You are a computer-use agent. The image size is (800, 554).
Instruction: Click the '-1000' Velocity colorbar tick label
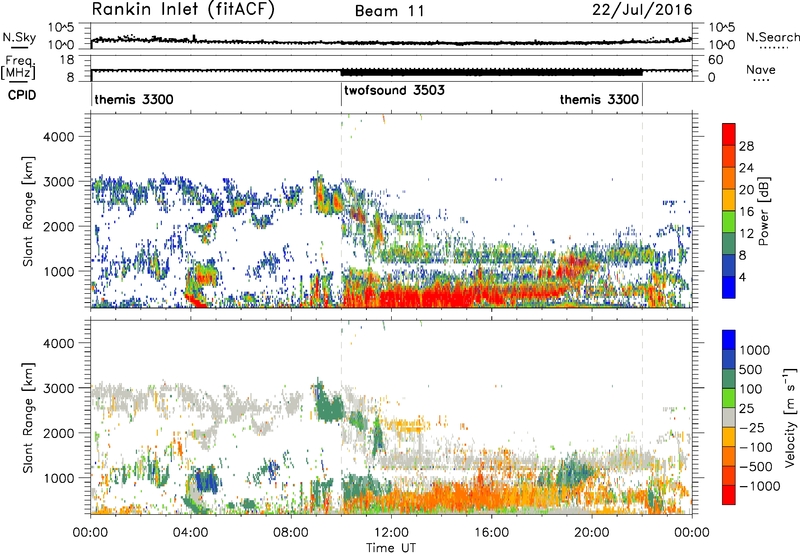pyautogui.click(x=759, y=486)
